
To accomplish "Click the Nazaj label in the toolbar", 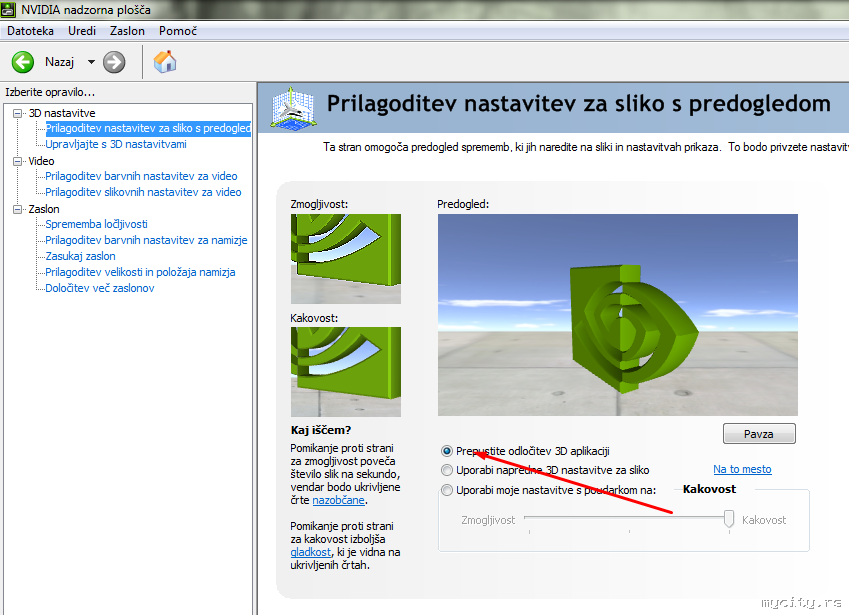I will coord(60,62).
